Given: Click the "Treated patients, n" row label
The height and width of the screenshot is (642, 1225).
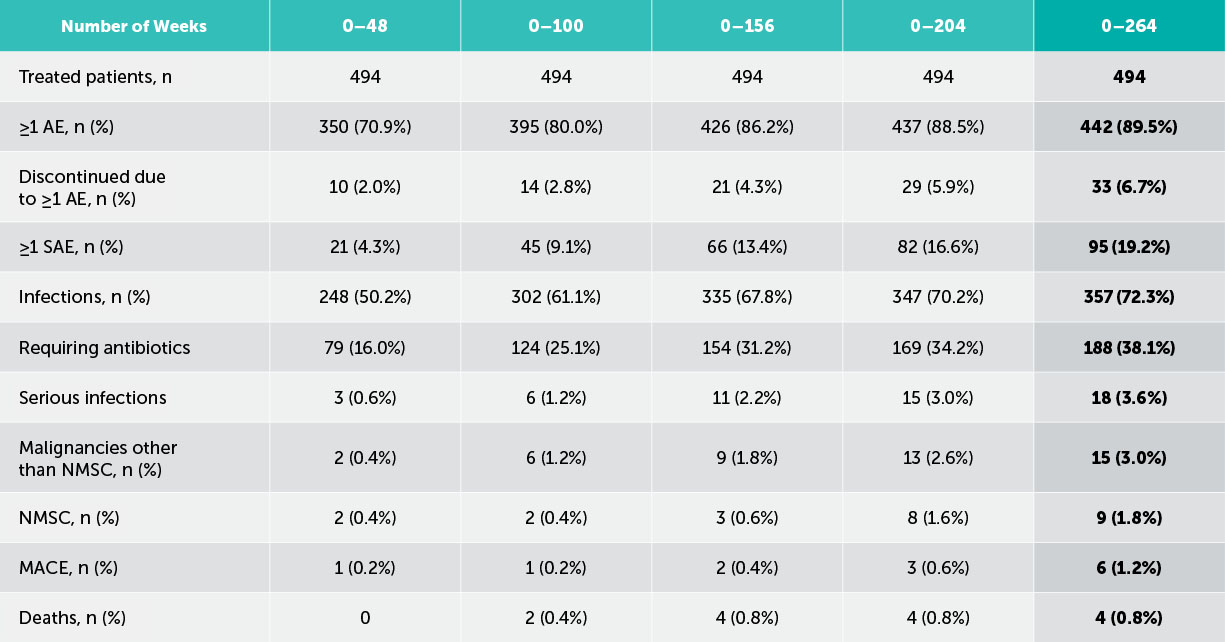Looking at the screenshot, I should coord(95,77).
